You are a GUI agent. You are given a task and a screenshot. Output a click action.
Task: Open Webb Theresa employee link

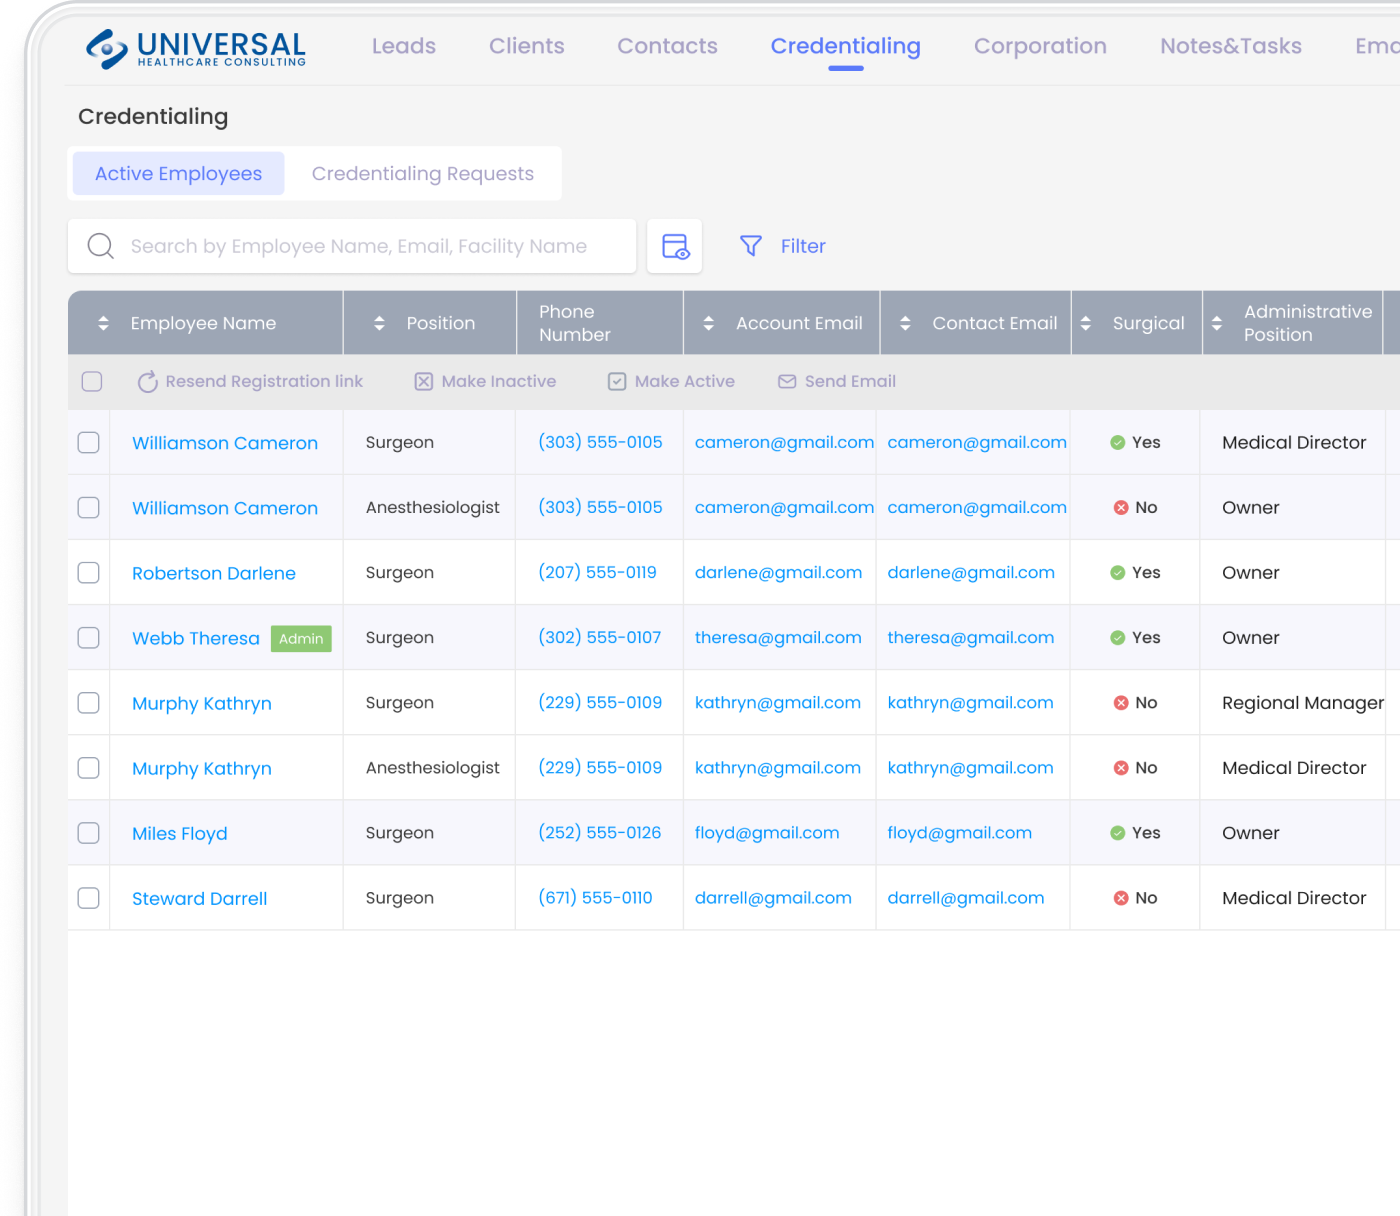(x=196, y=638)
